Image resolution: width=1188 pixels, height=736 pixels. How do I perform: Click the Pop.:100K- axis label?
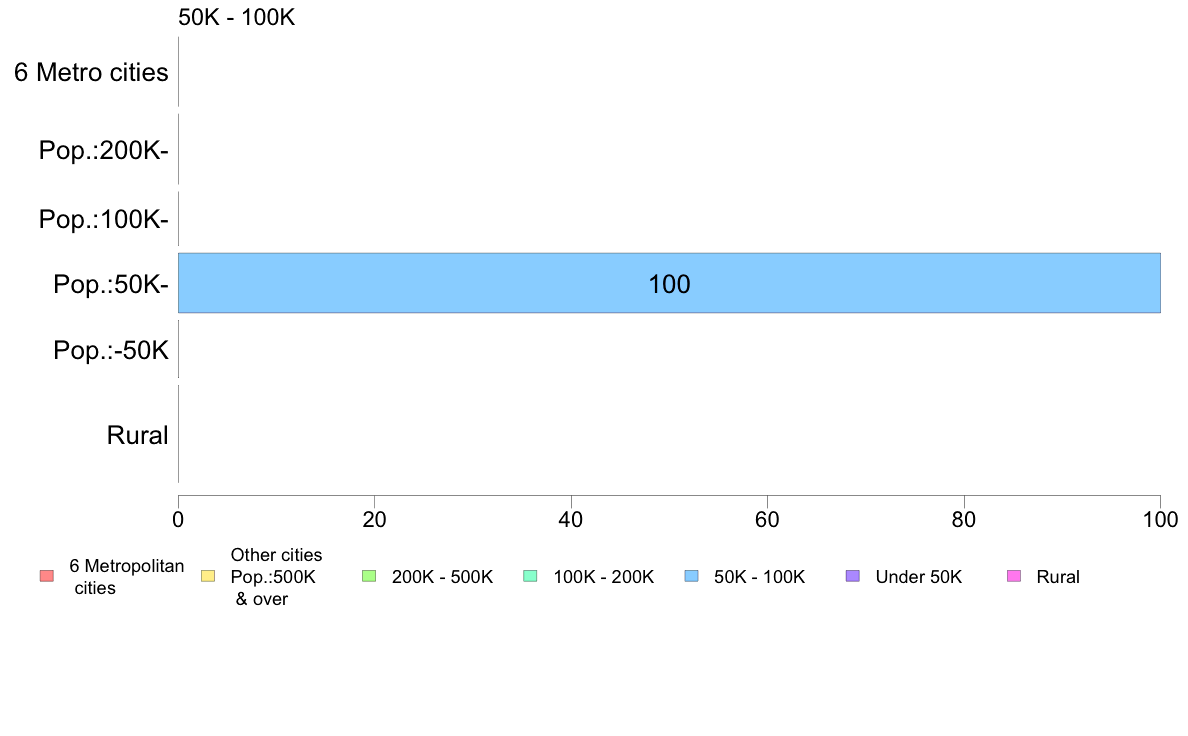(x=104, y=219)
